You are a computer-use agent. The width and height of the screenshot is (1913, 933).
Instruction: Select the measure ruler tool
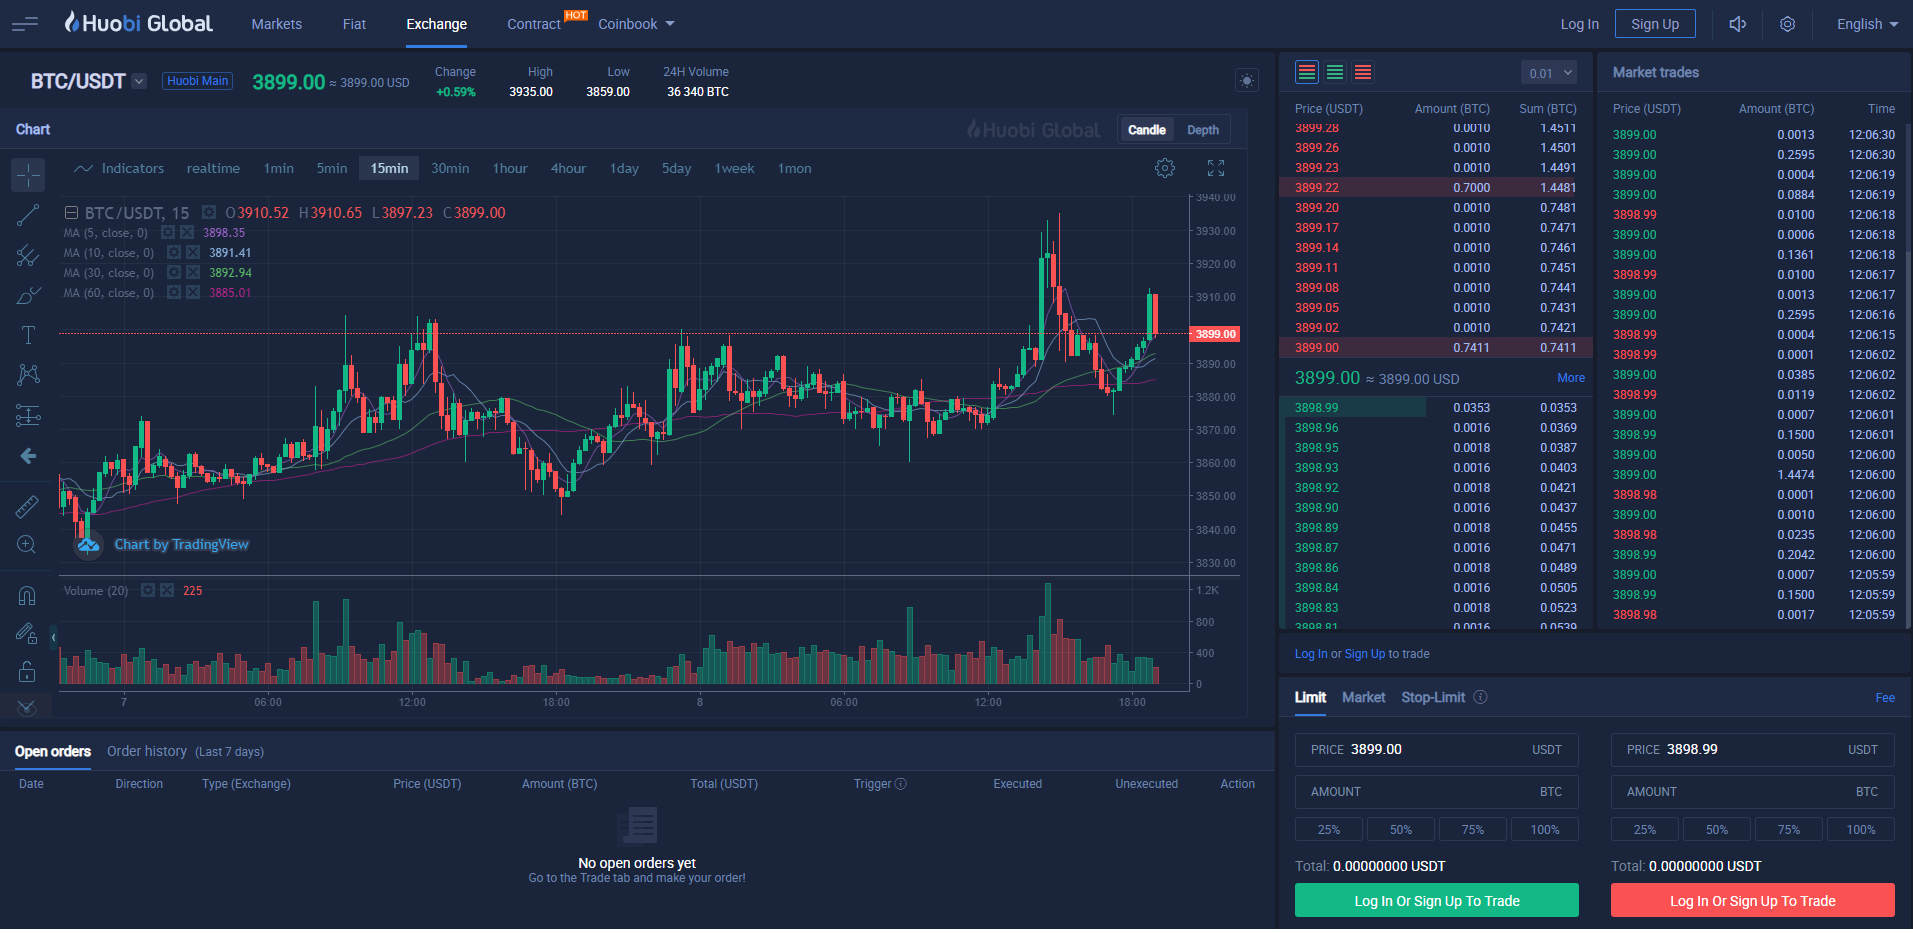pos(28,507)
